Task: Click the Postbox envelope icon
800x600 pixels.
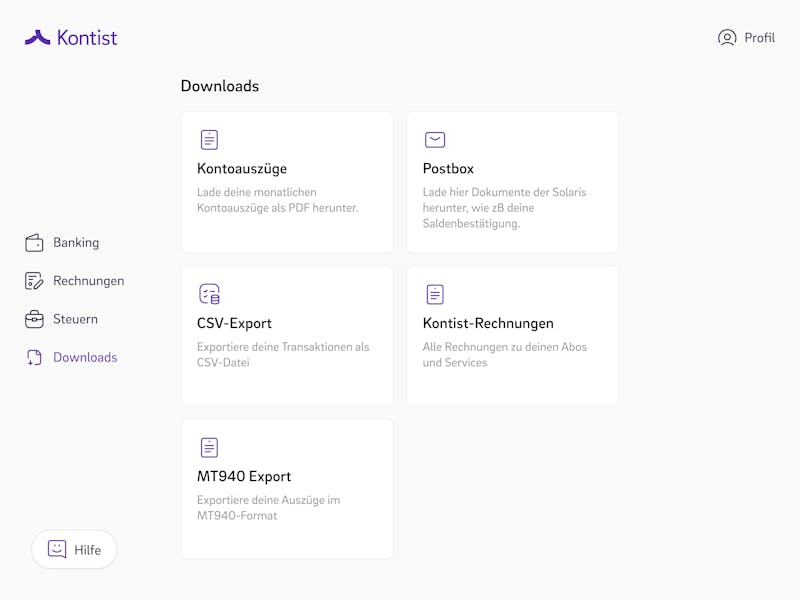Action: pyautogui.click(x=435, y=140)
